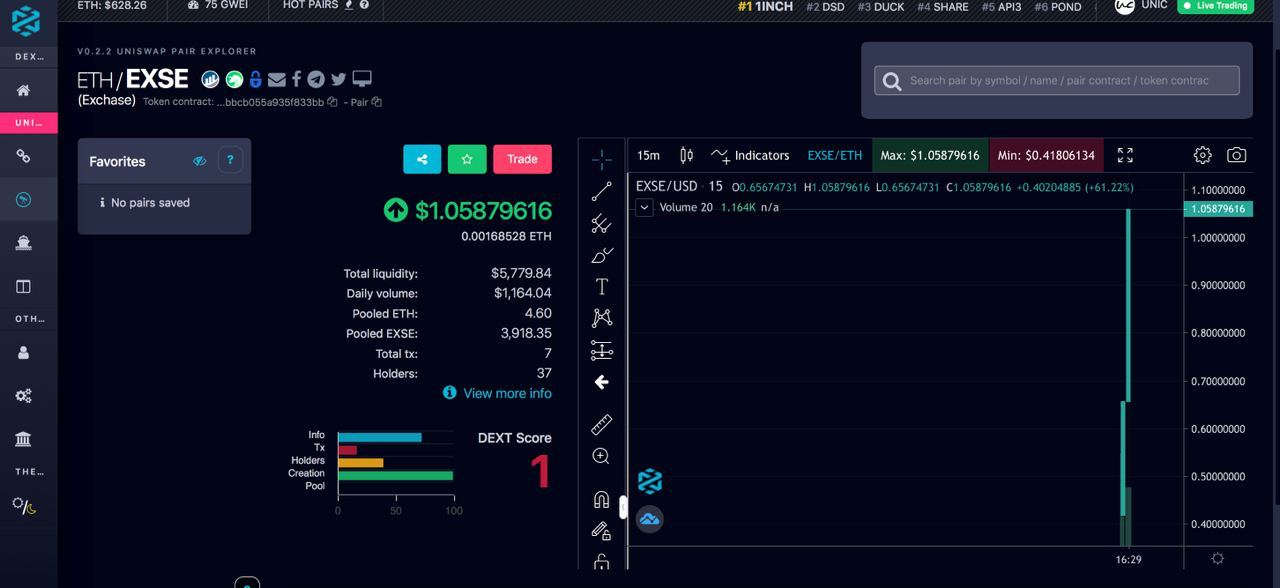
Task: Open hot pair #5 API3
Action: point(1001,6)
